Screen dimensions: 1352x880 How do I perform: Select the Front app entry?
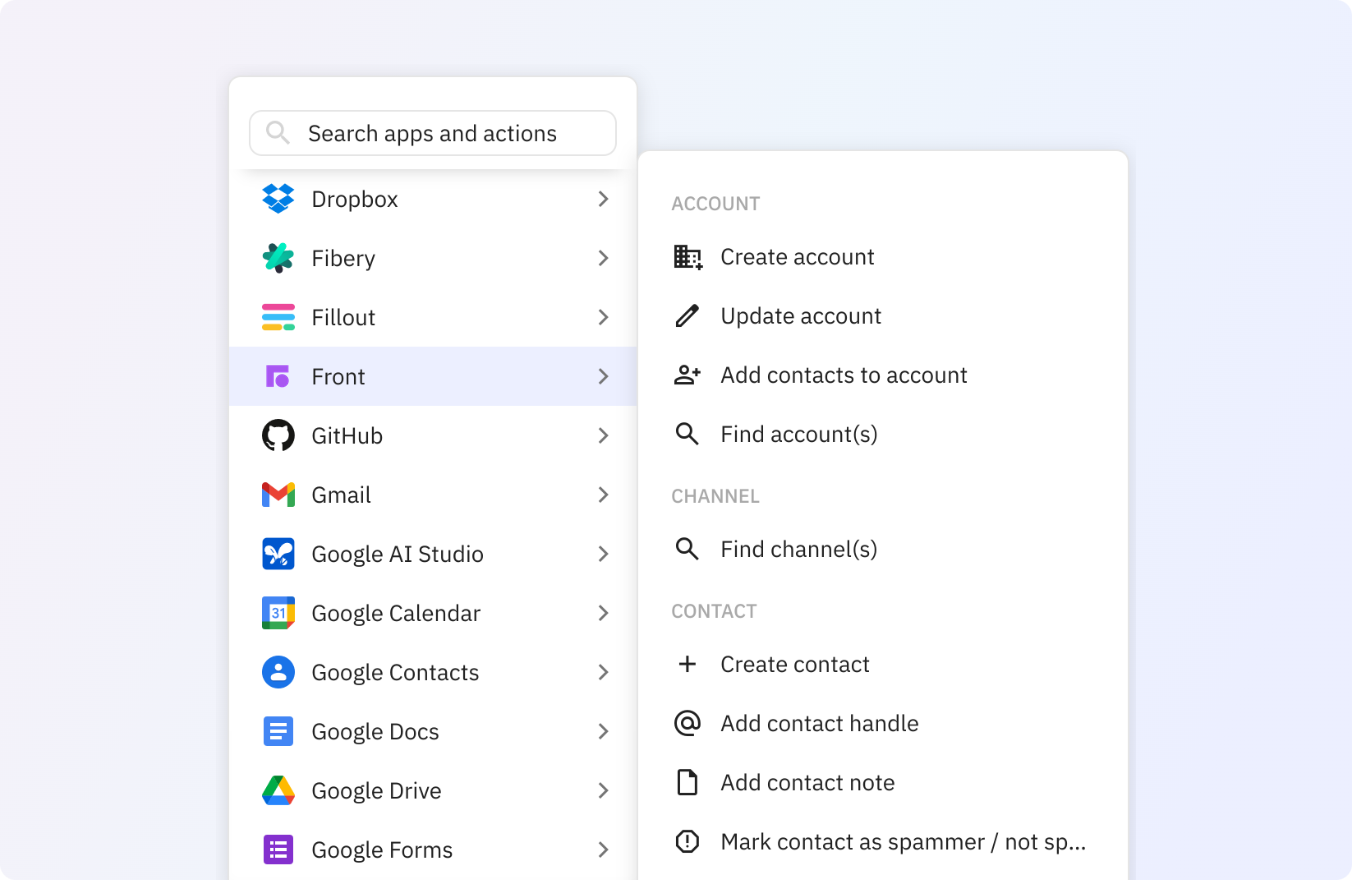pos(433,376)
